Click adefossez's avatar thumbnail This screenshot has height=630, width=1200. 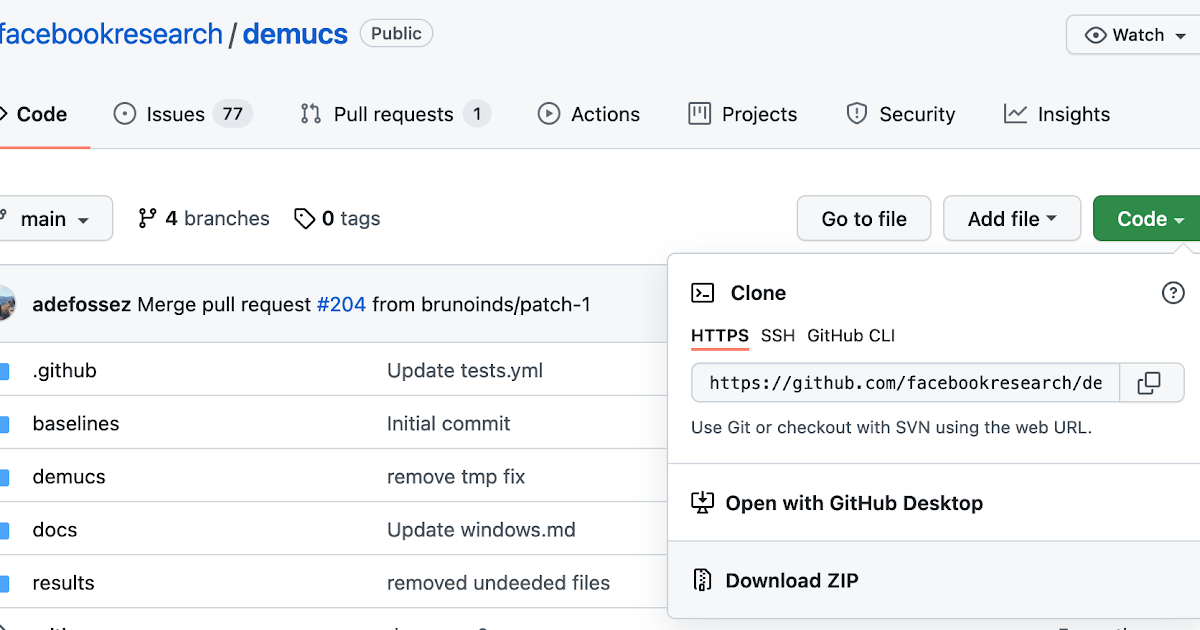coord(6,304)
